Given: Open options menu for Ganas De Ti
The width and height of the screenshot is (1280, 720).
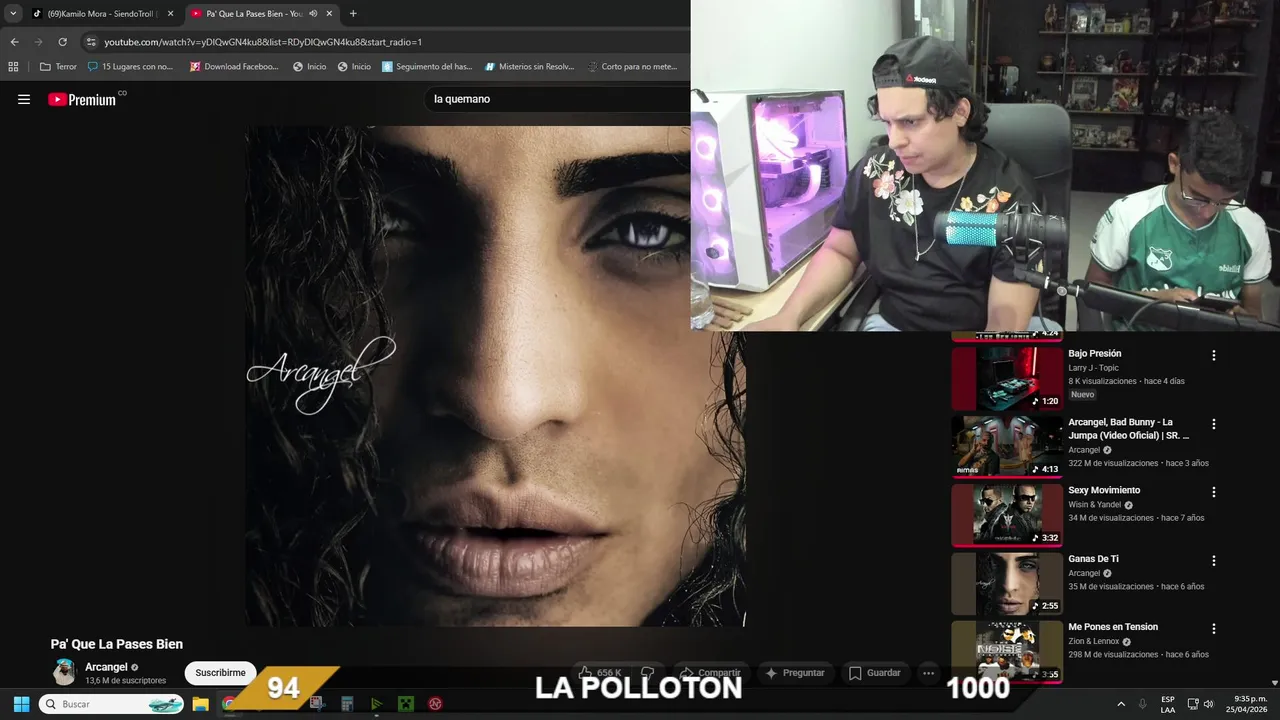Looking at the screenshot, I should [1214, 561].
